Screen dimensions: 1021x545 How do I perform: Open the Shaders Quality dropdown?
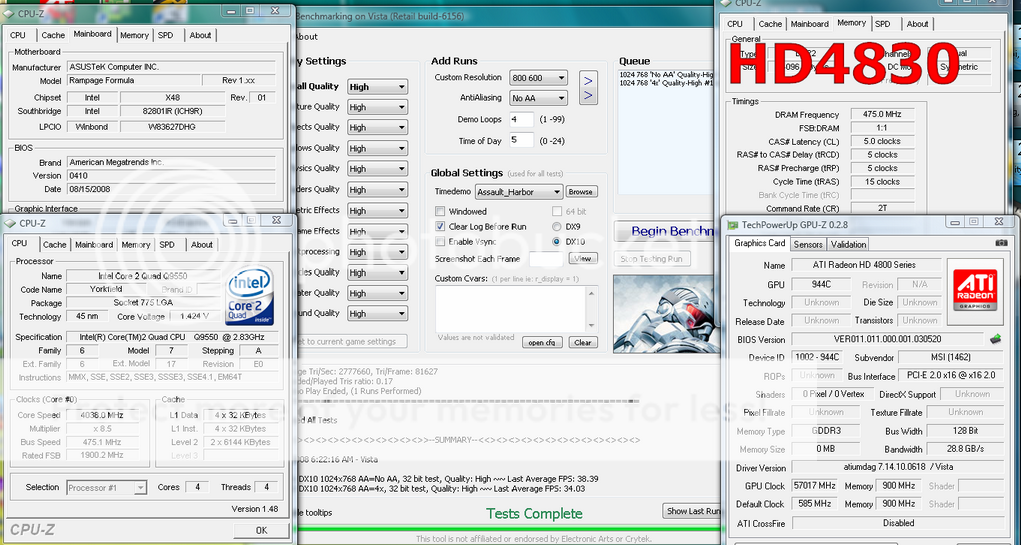point(378,189)
